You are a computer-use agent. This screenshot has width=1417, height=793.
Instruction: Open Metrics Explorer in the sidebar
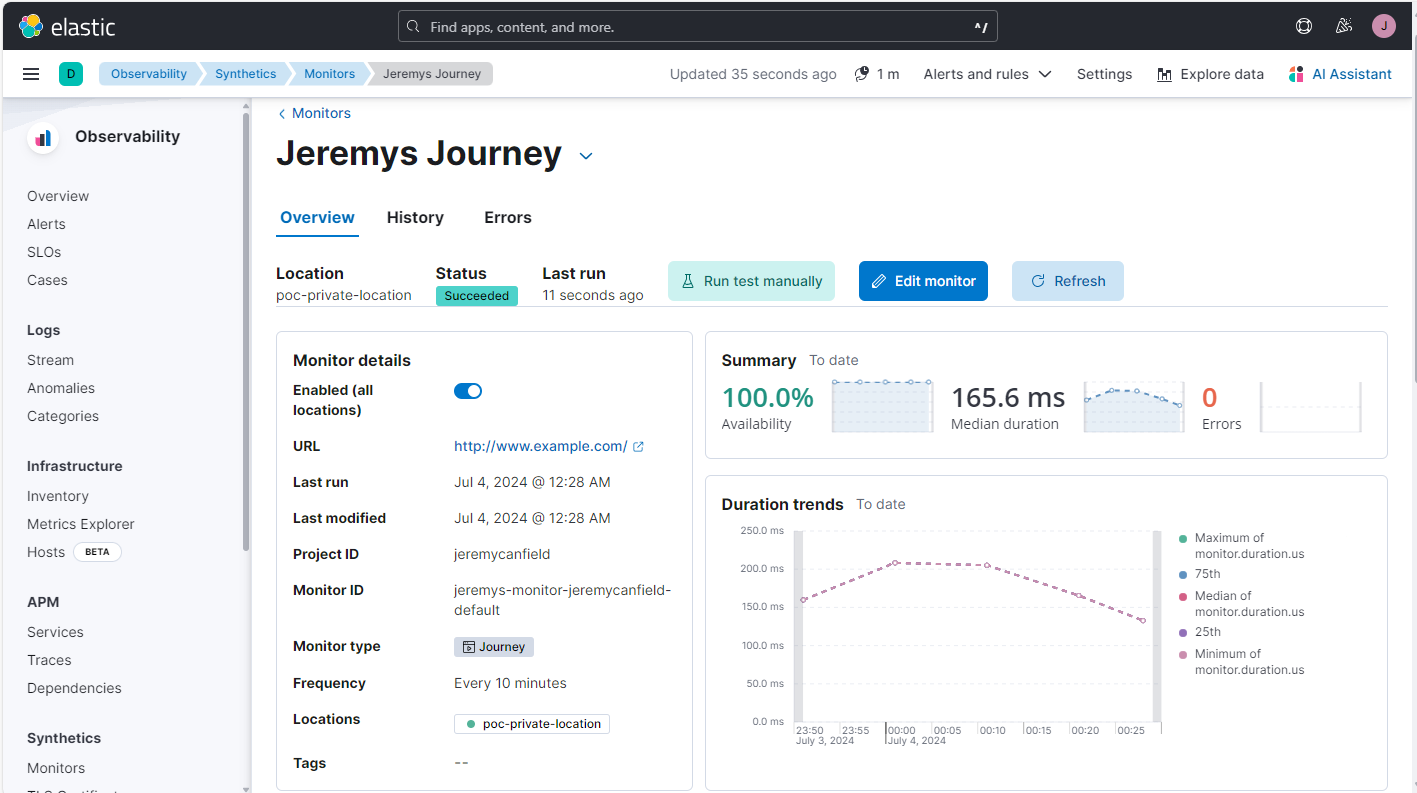[81, 524]
